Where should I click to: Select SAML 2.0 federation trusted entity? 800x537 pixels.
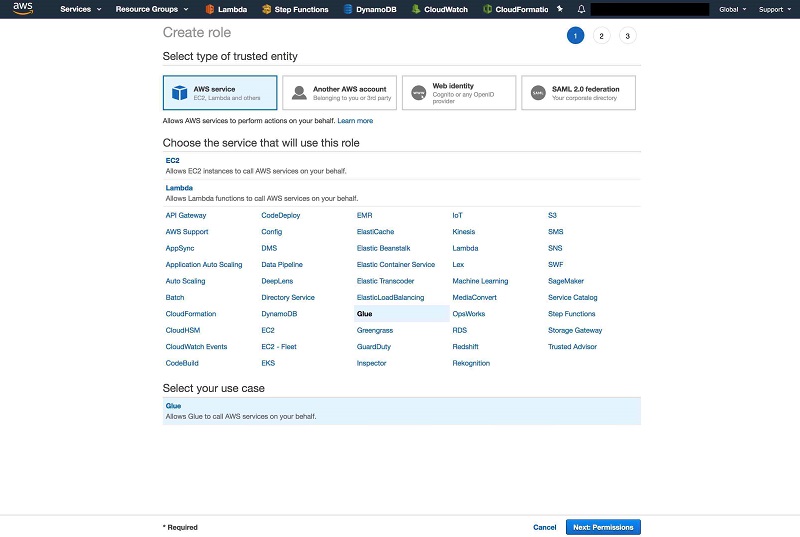click(578, 93)
